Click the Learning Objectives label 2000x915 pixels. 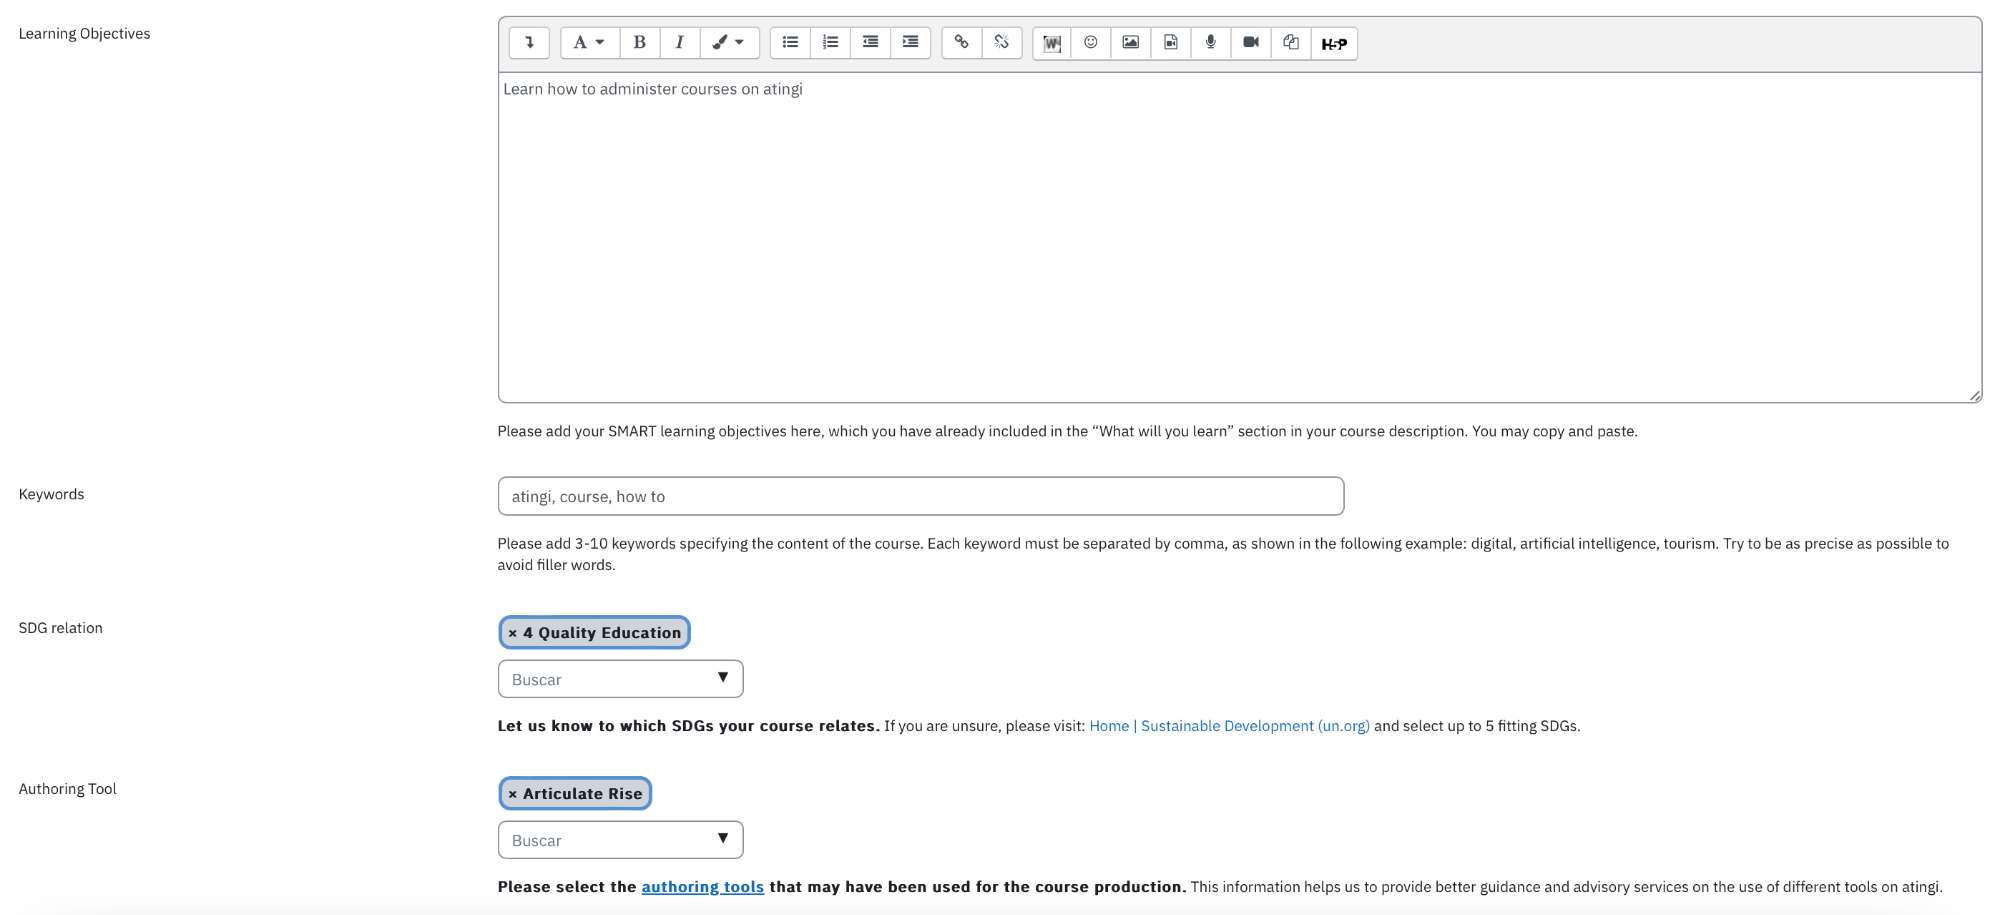(x=84, y=34)
